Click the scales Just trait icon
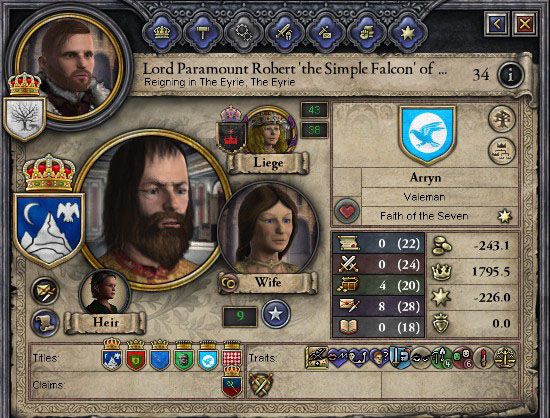The height and width of the screenshot is (418, 550). pyautogui.click(x=505, y=358)
